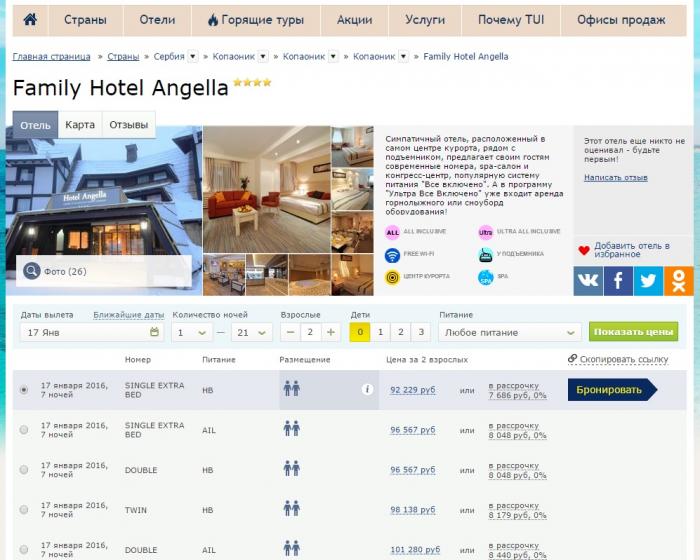This screenshot has height=560, width=700.
Task: Click the 98 138 руб price link
Action: 413,510
